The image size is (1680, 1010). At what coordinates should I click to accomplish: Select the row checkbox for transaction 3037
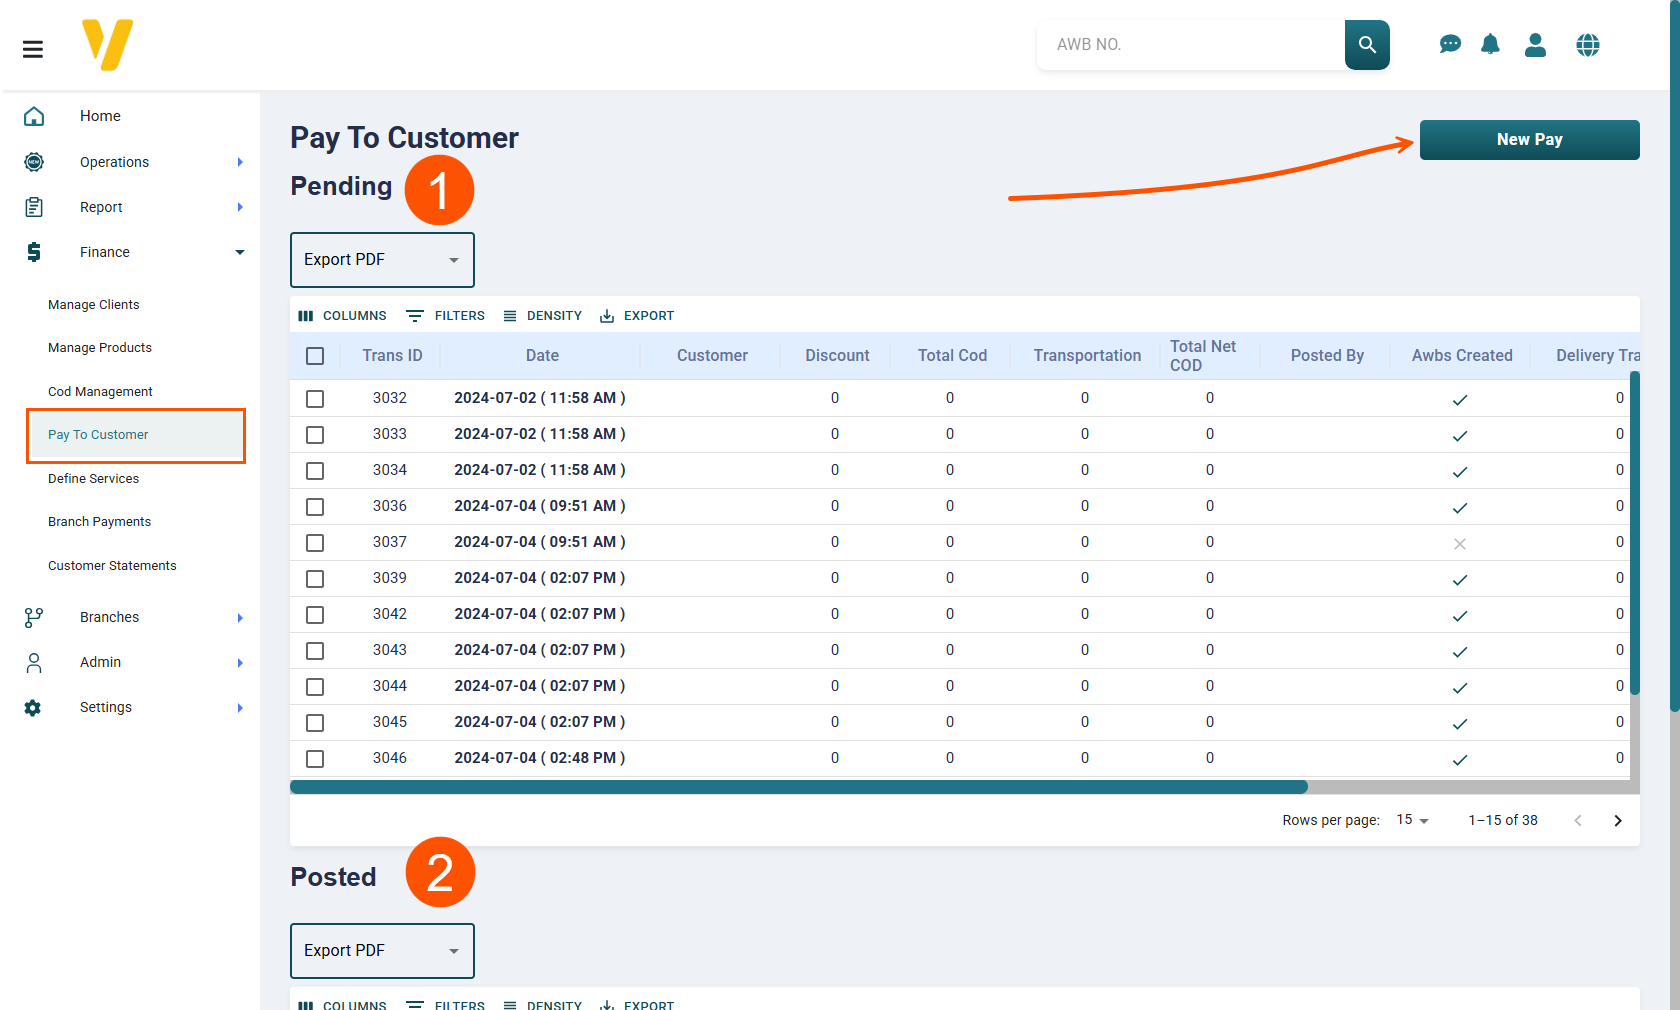[315, 543]
